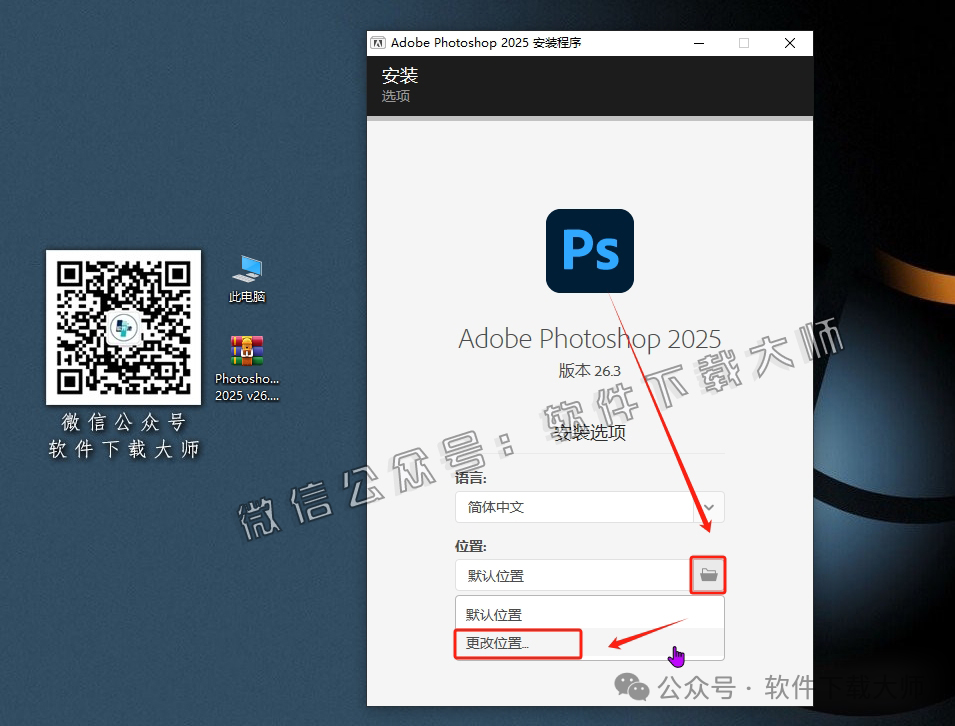Close the Adobe Photoshop 2025 installer
Viewport: 955px width, 726px height.
point(789,43)
